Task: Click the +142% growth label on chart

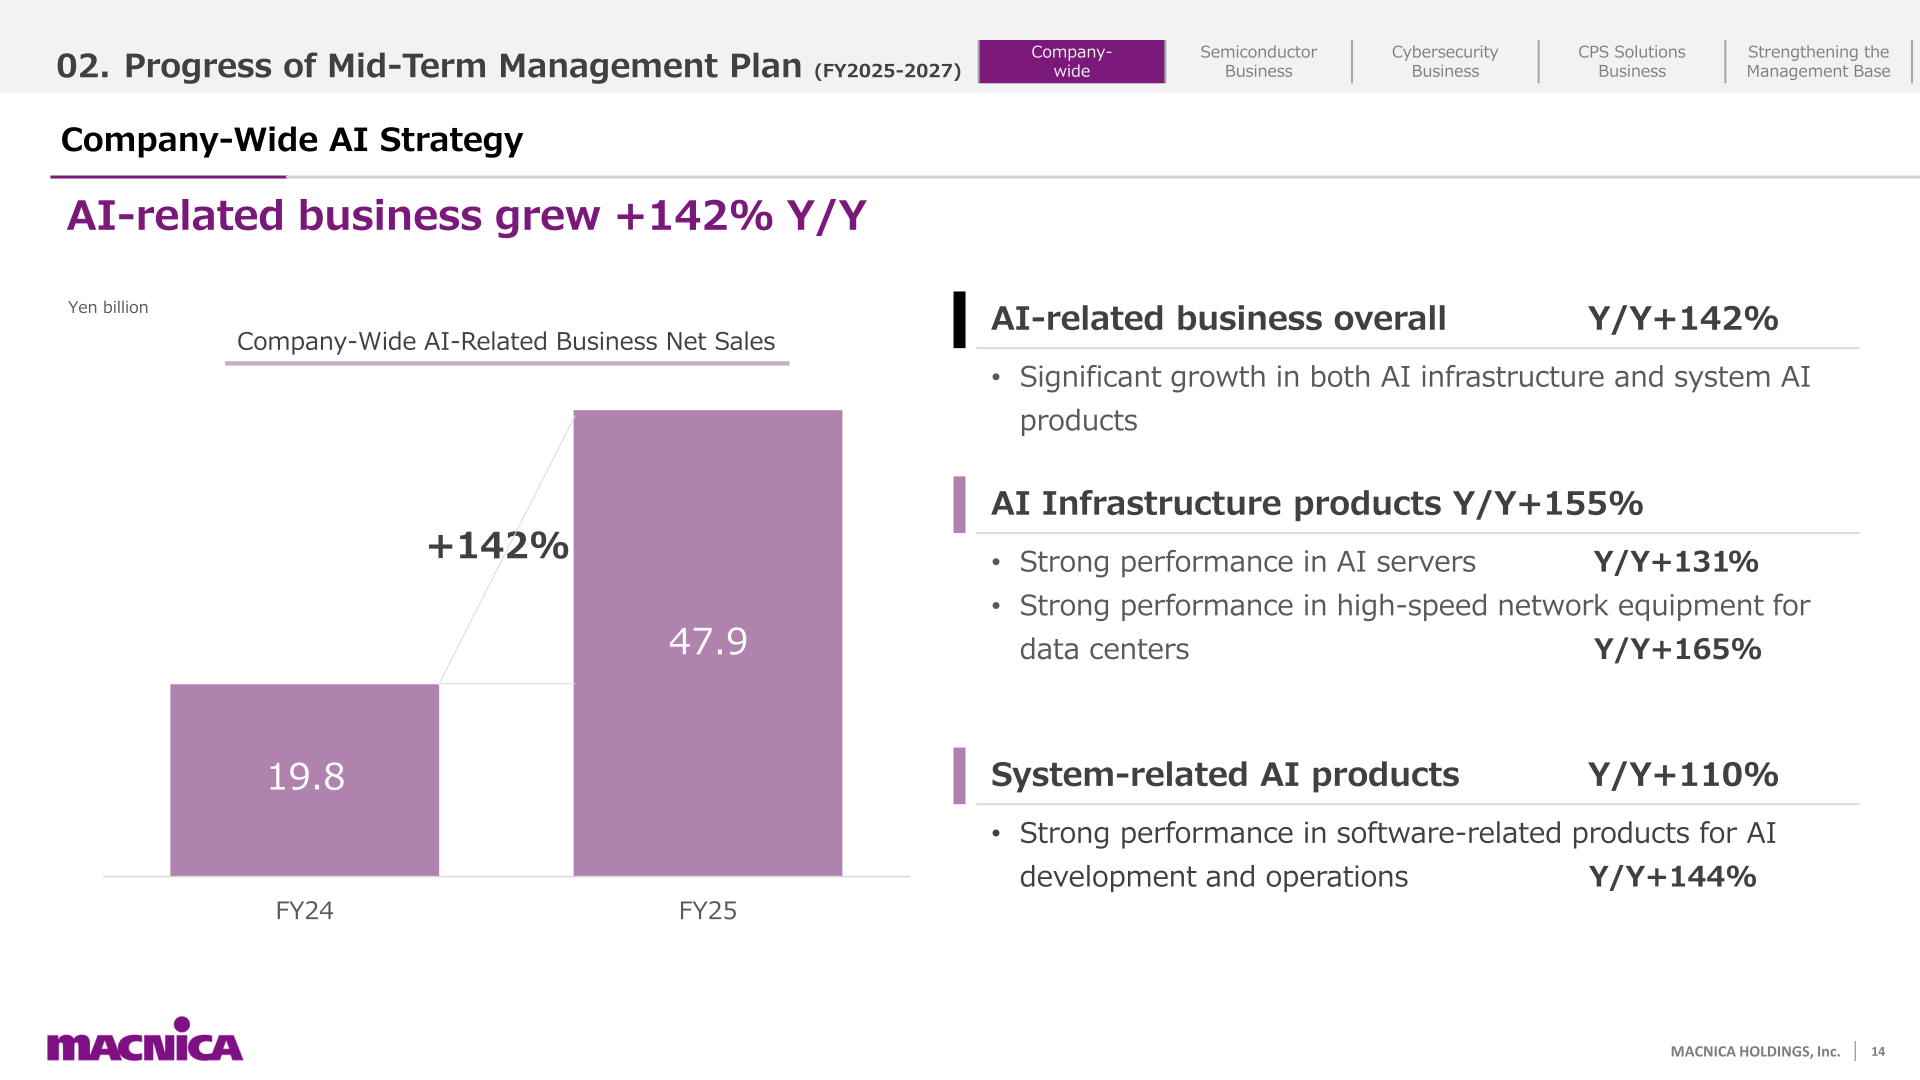Action: click(x=498, y=546)
